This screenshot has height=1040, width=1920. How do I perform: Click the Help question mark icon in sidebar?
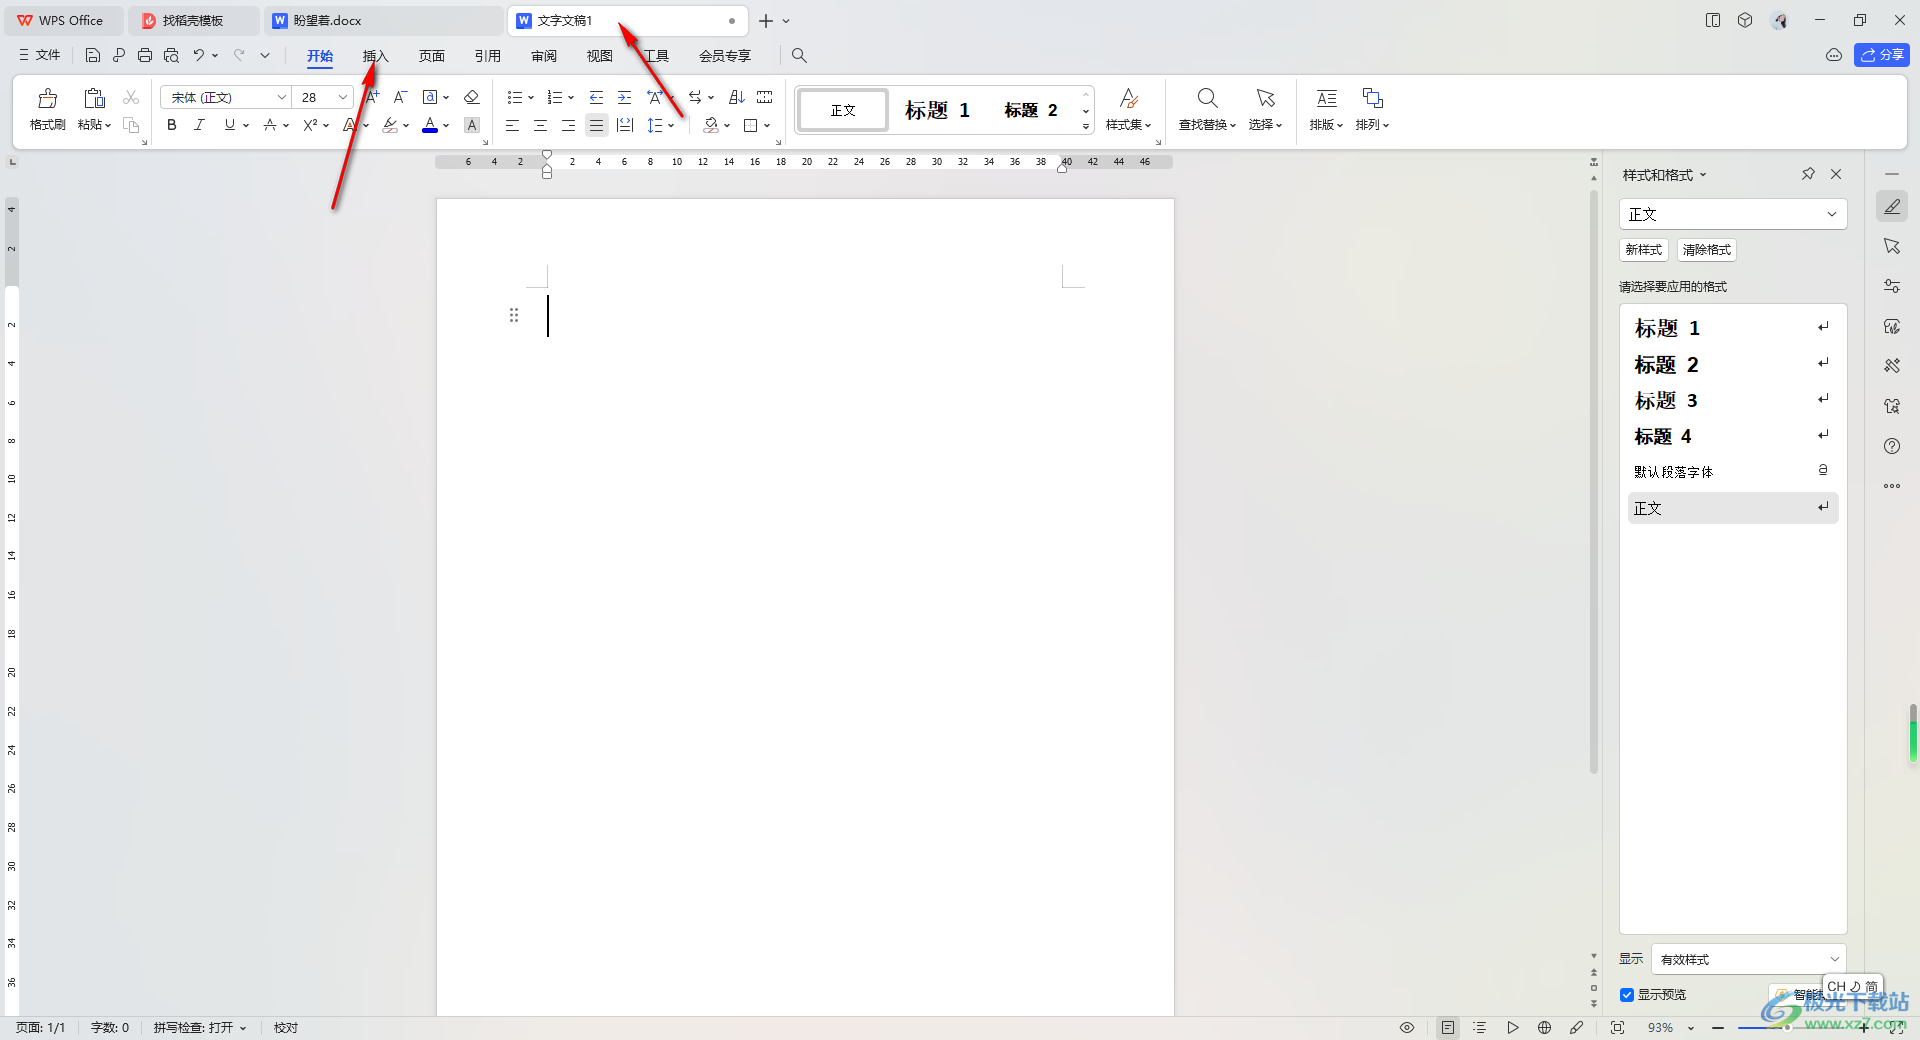coord(1892,446)
